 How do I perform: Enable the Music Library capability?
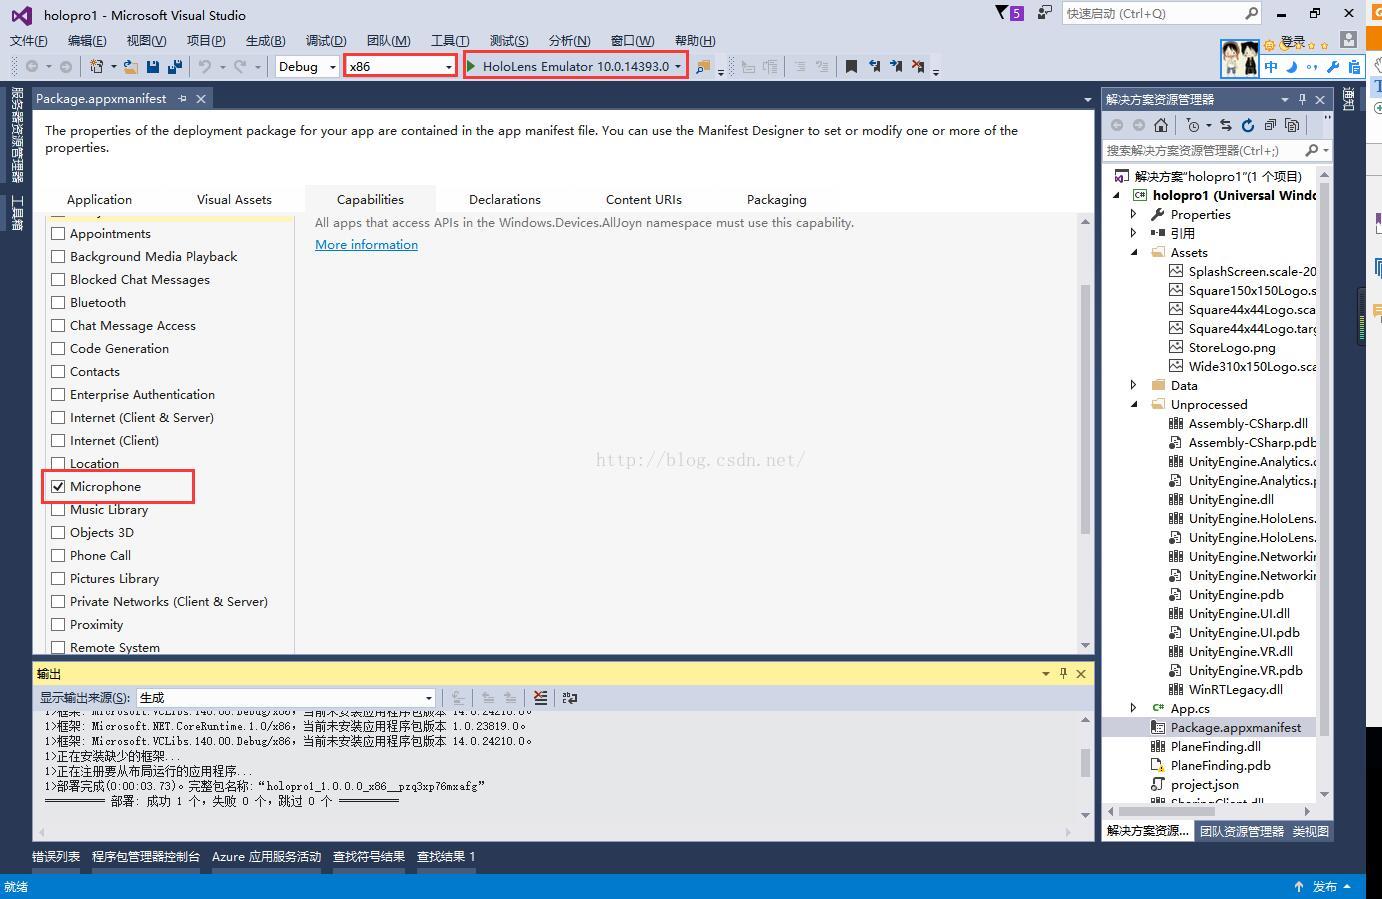pos(58,510)
